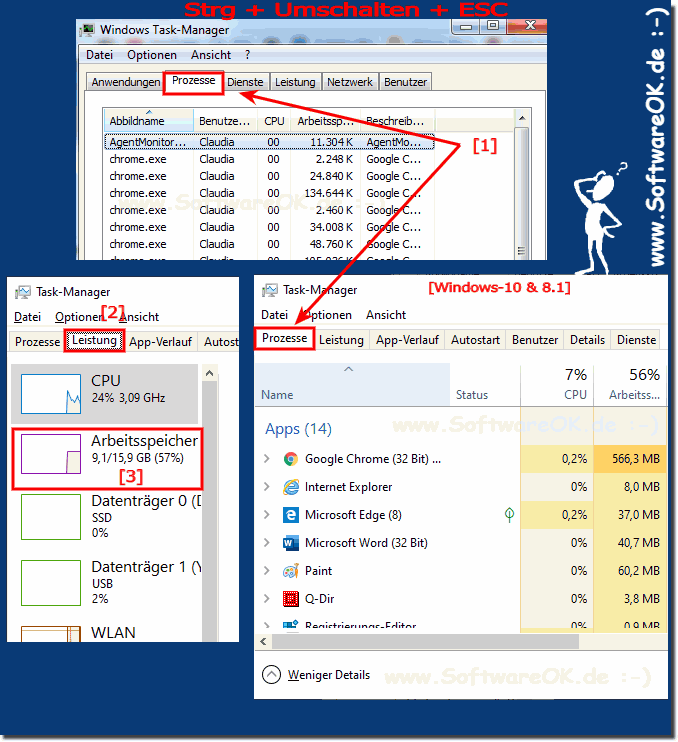Select the AgentMonitor... process row
The width and height of the screenshot is (678, 742).
pos(269,142)
